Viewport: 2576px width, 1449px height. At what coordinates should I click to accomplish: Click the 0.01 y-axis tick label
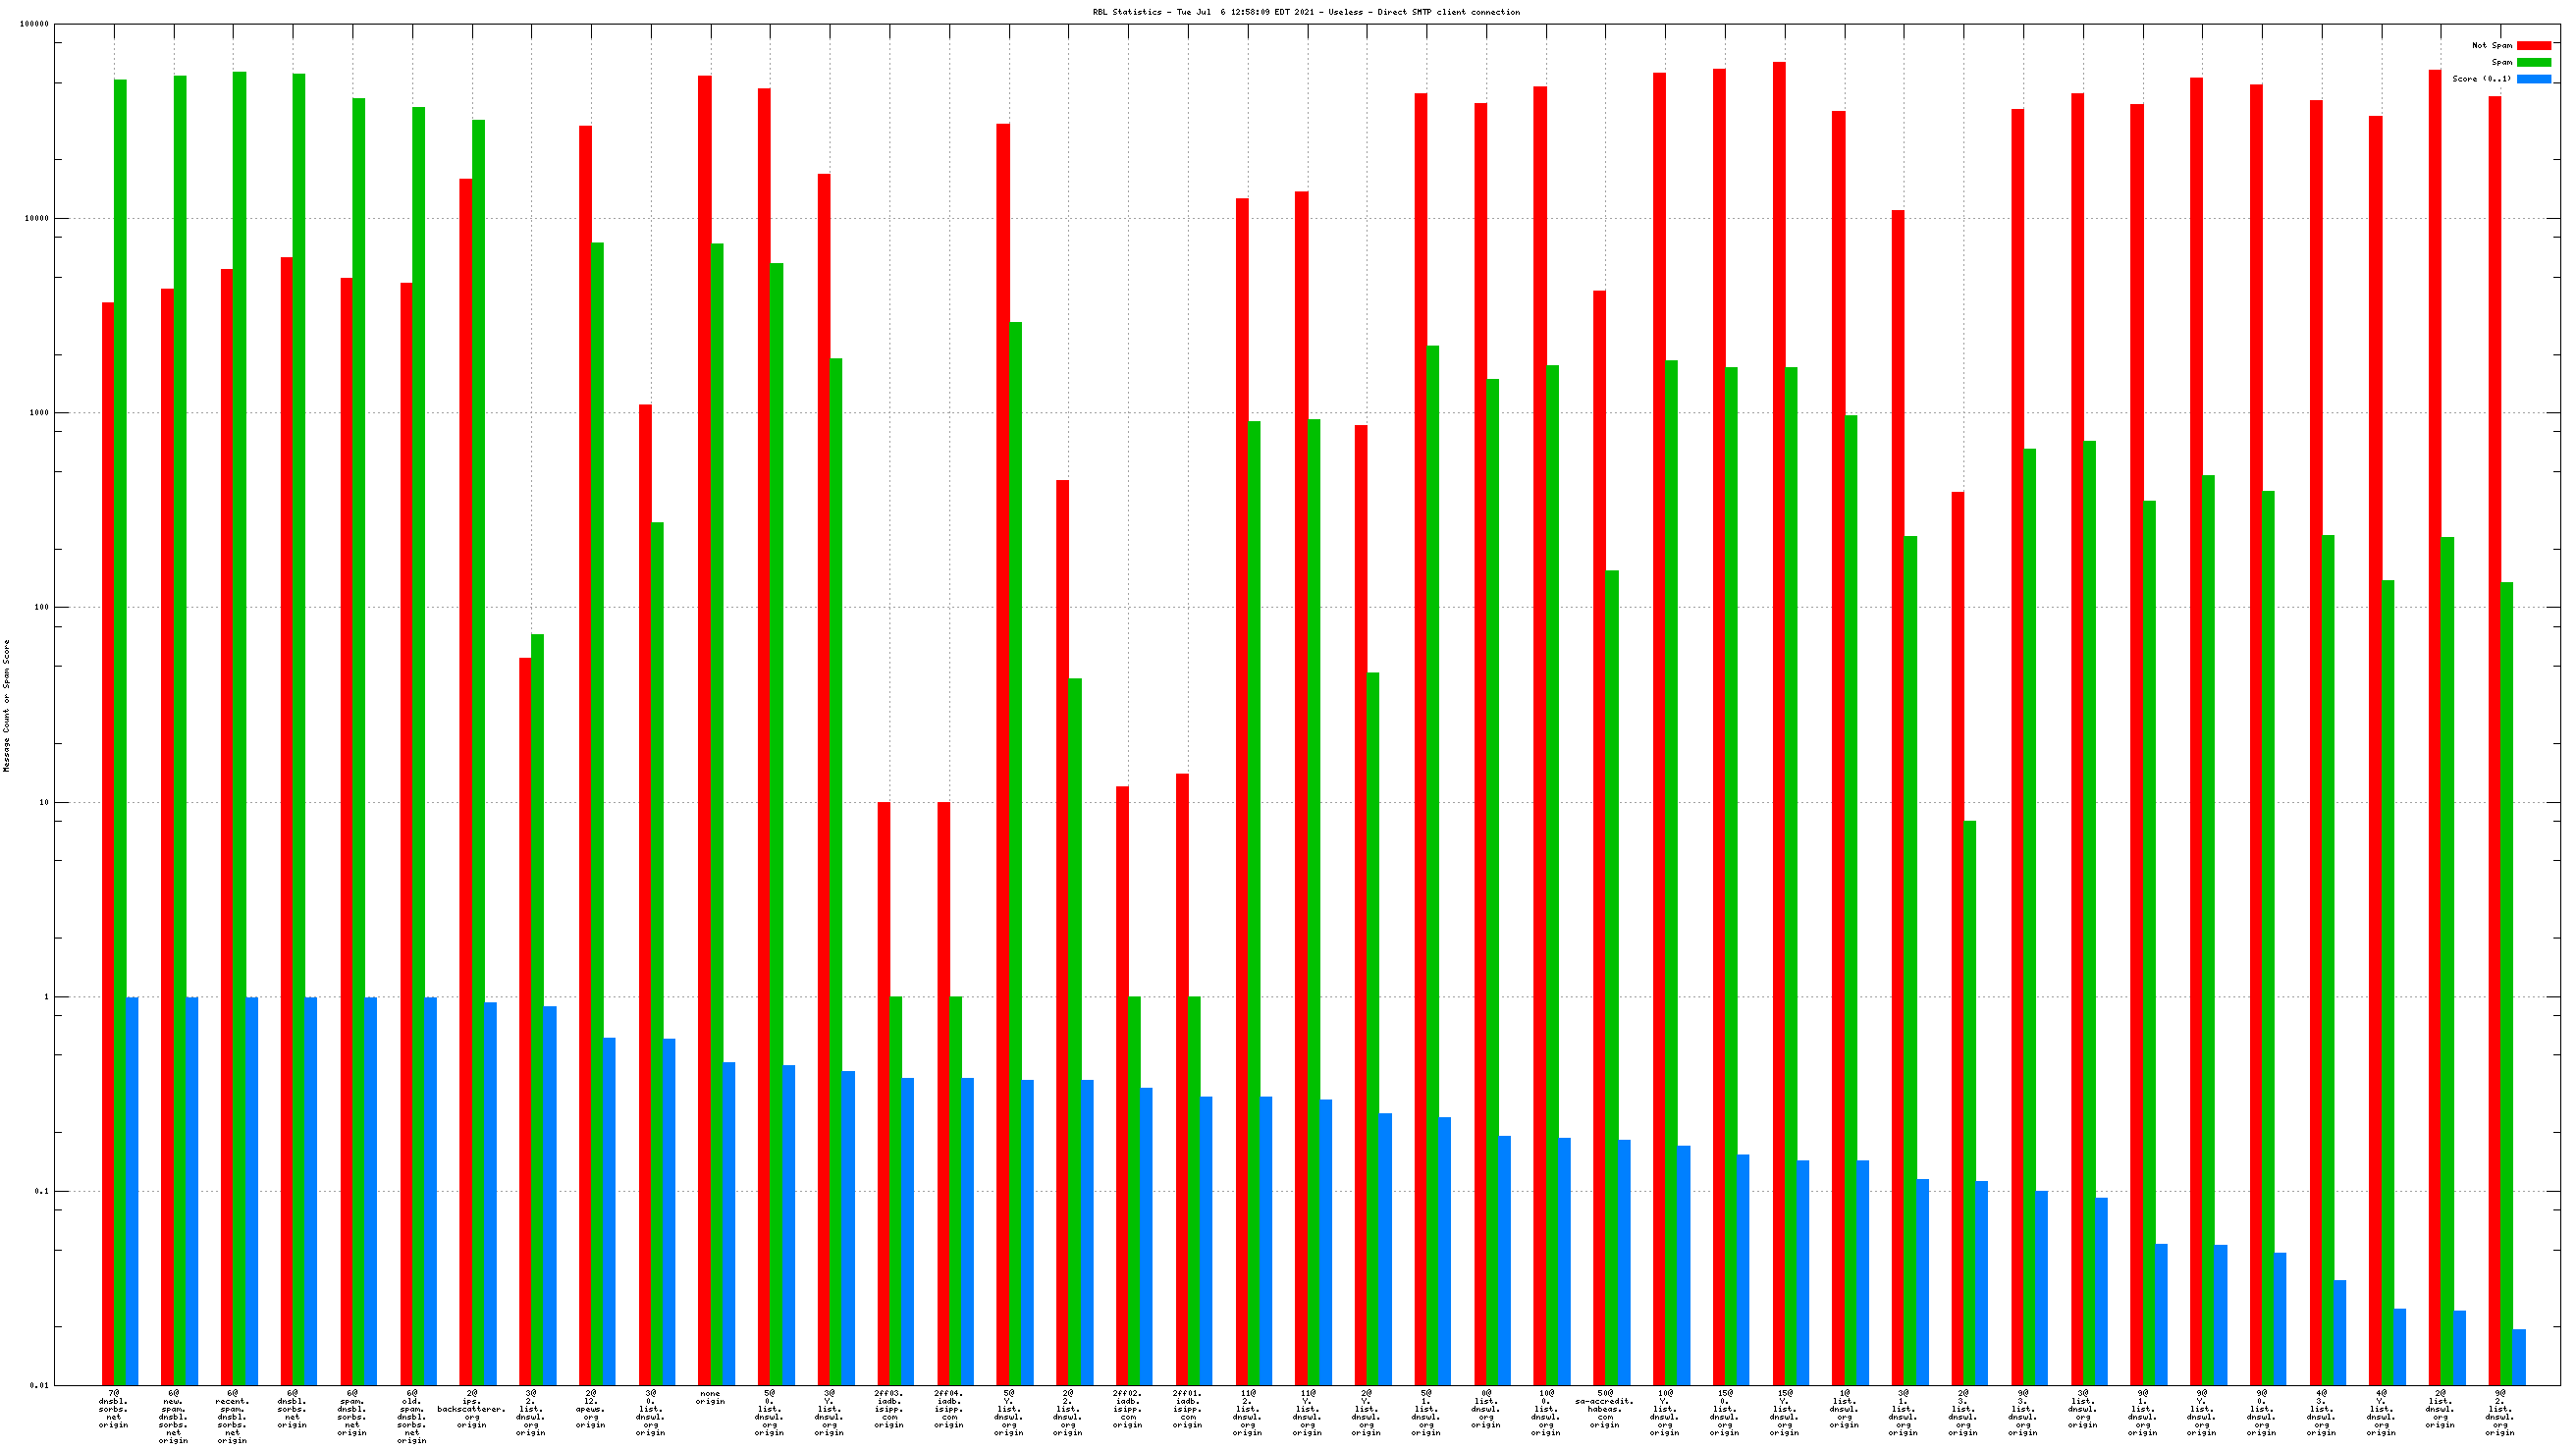[38, 1385]
